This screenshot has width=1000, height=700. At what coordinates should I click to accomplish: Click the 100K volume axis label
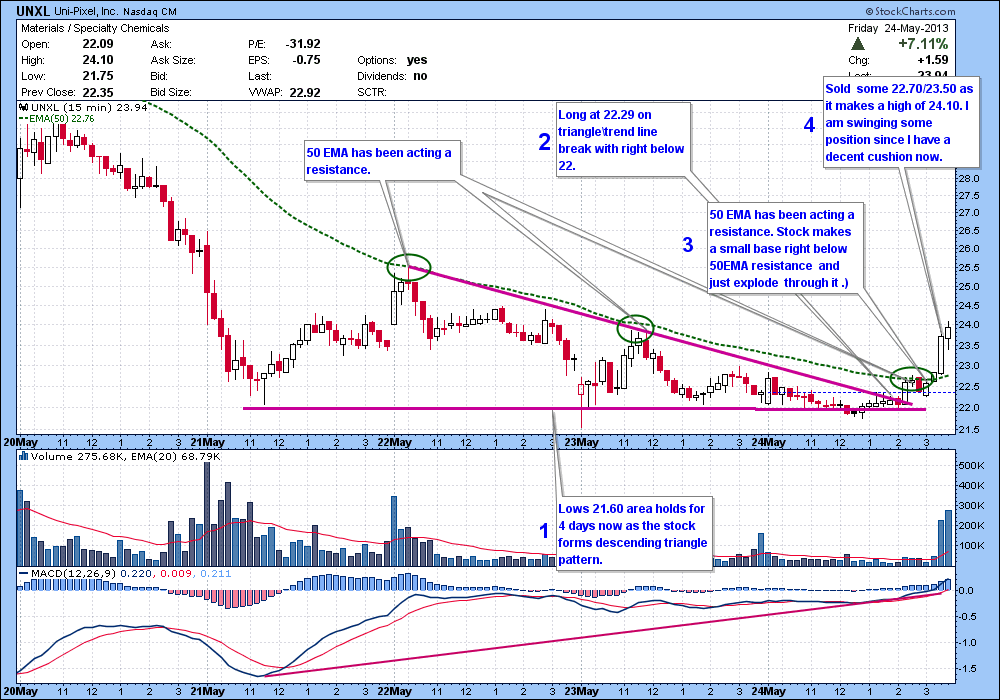pos(971,545)
